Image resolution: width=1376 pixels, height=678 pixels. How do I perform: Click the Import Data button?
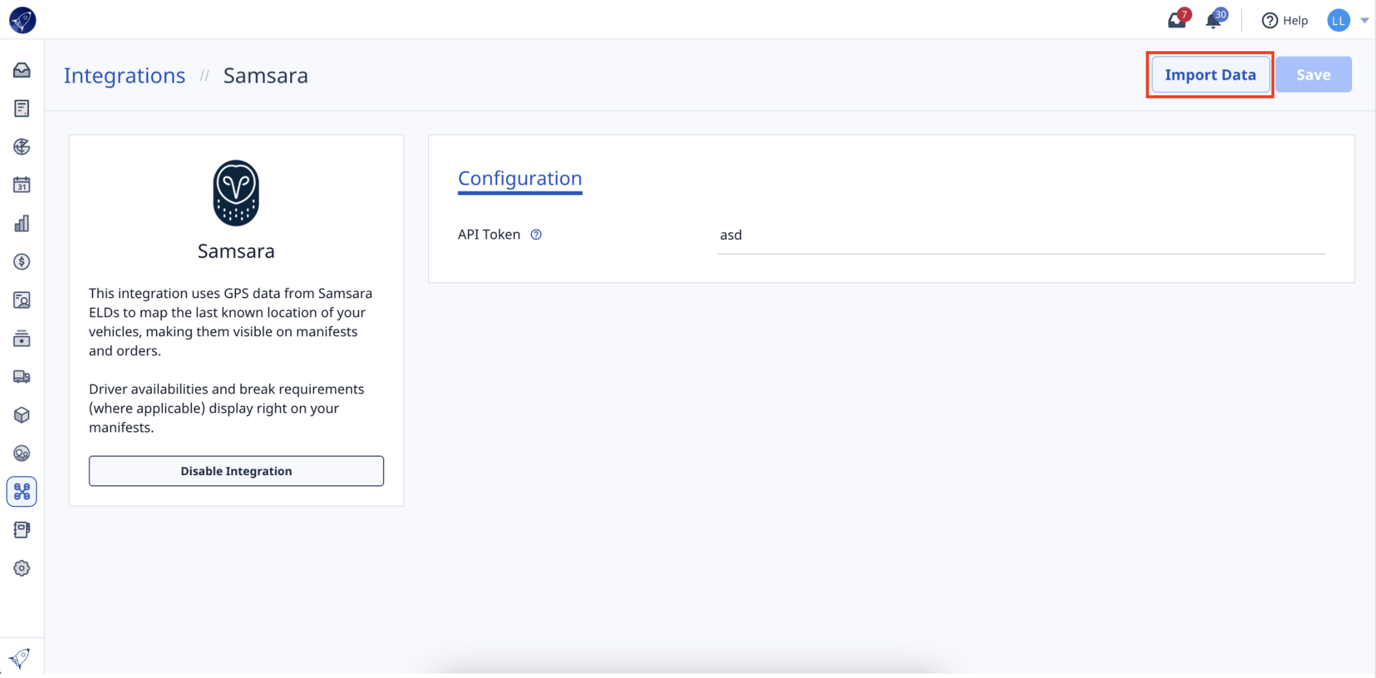[1210, 74]
